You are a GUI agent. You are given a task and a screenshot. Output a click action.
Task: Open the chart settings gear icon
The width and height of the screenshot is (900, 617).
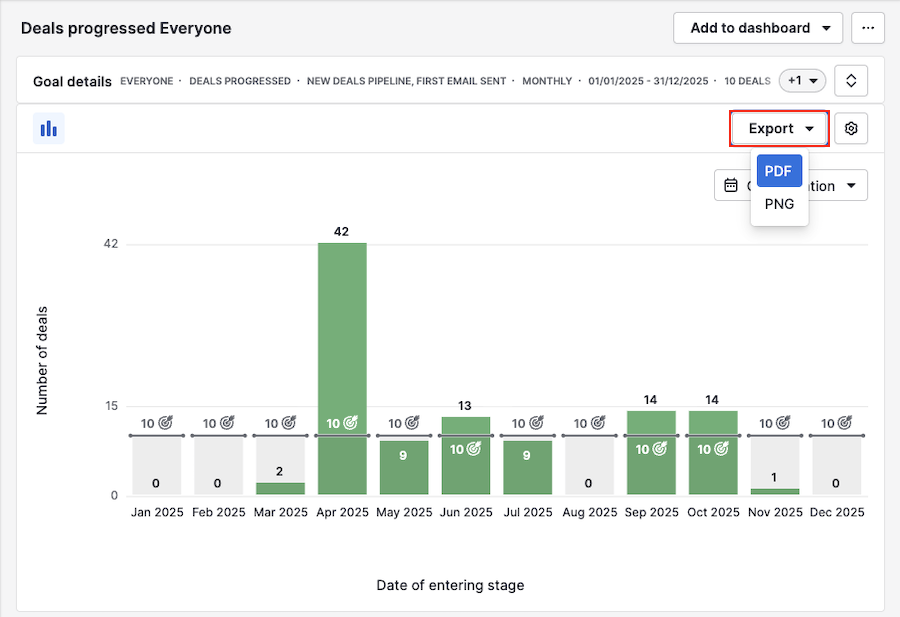[x=851, y=129]
